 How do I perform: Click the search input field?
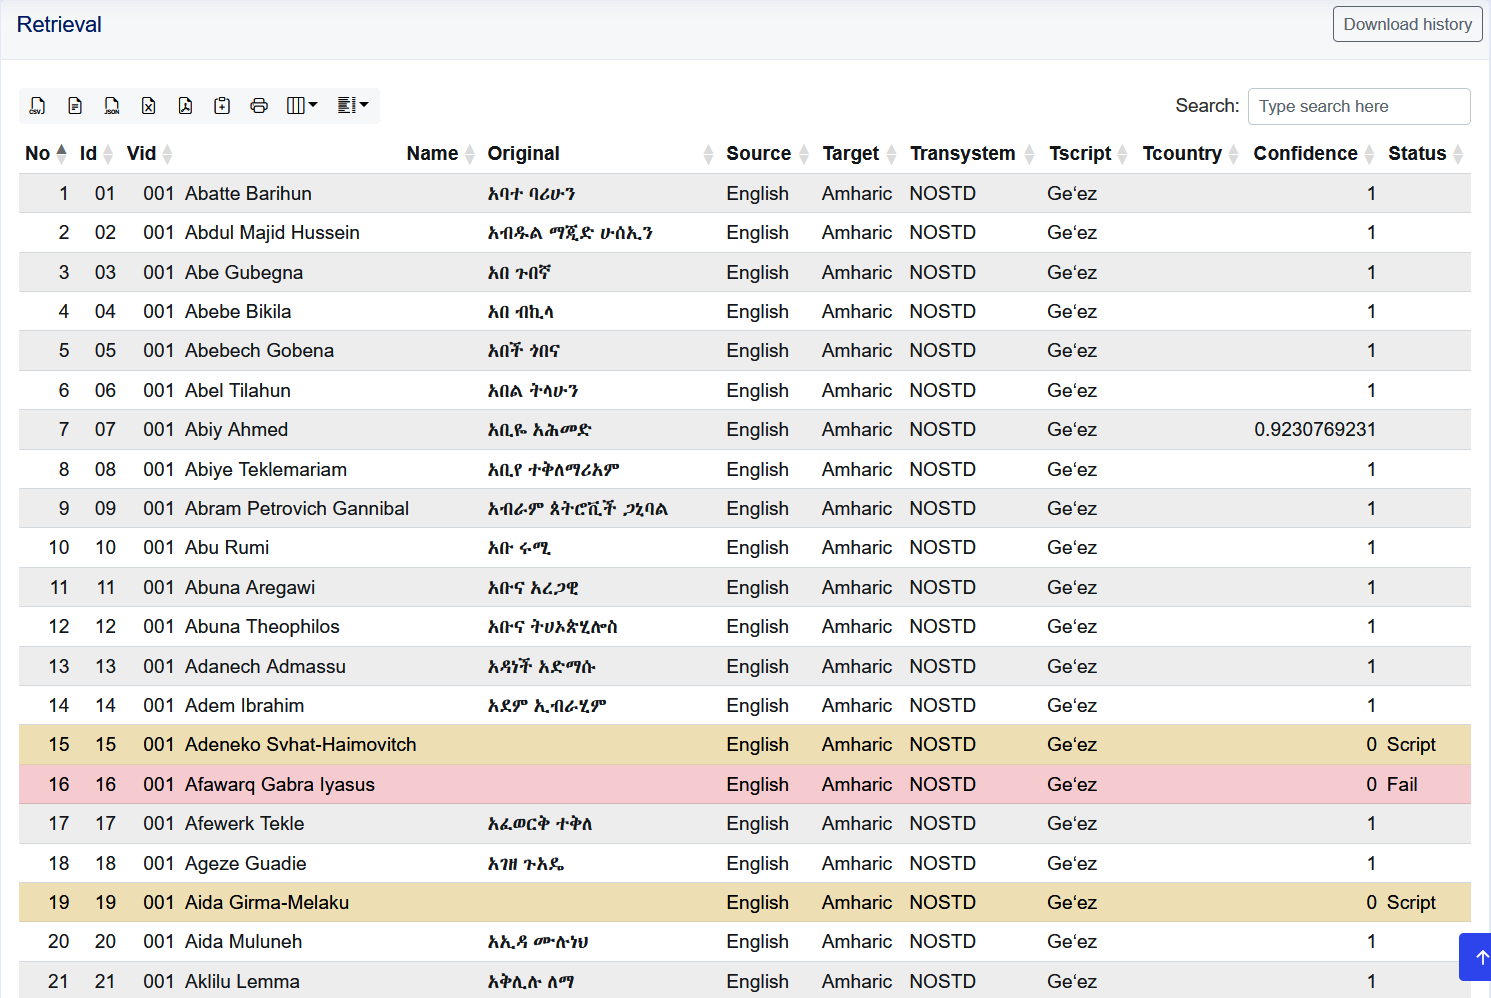point(1359,106)
